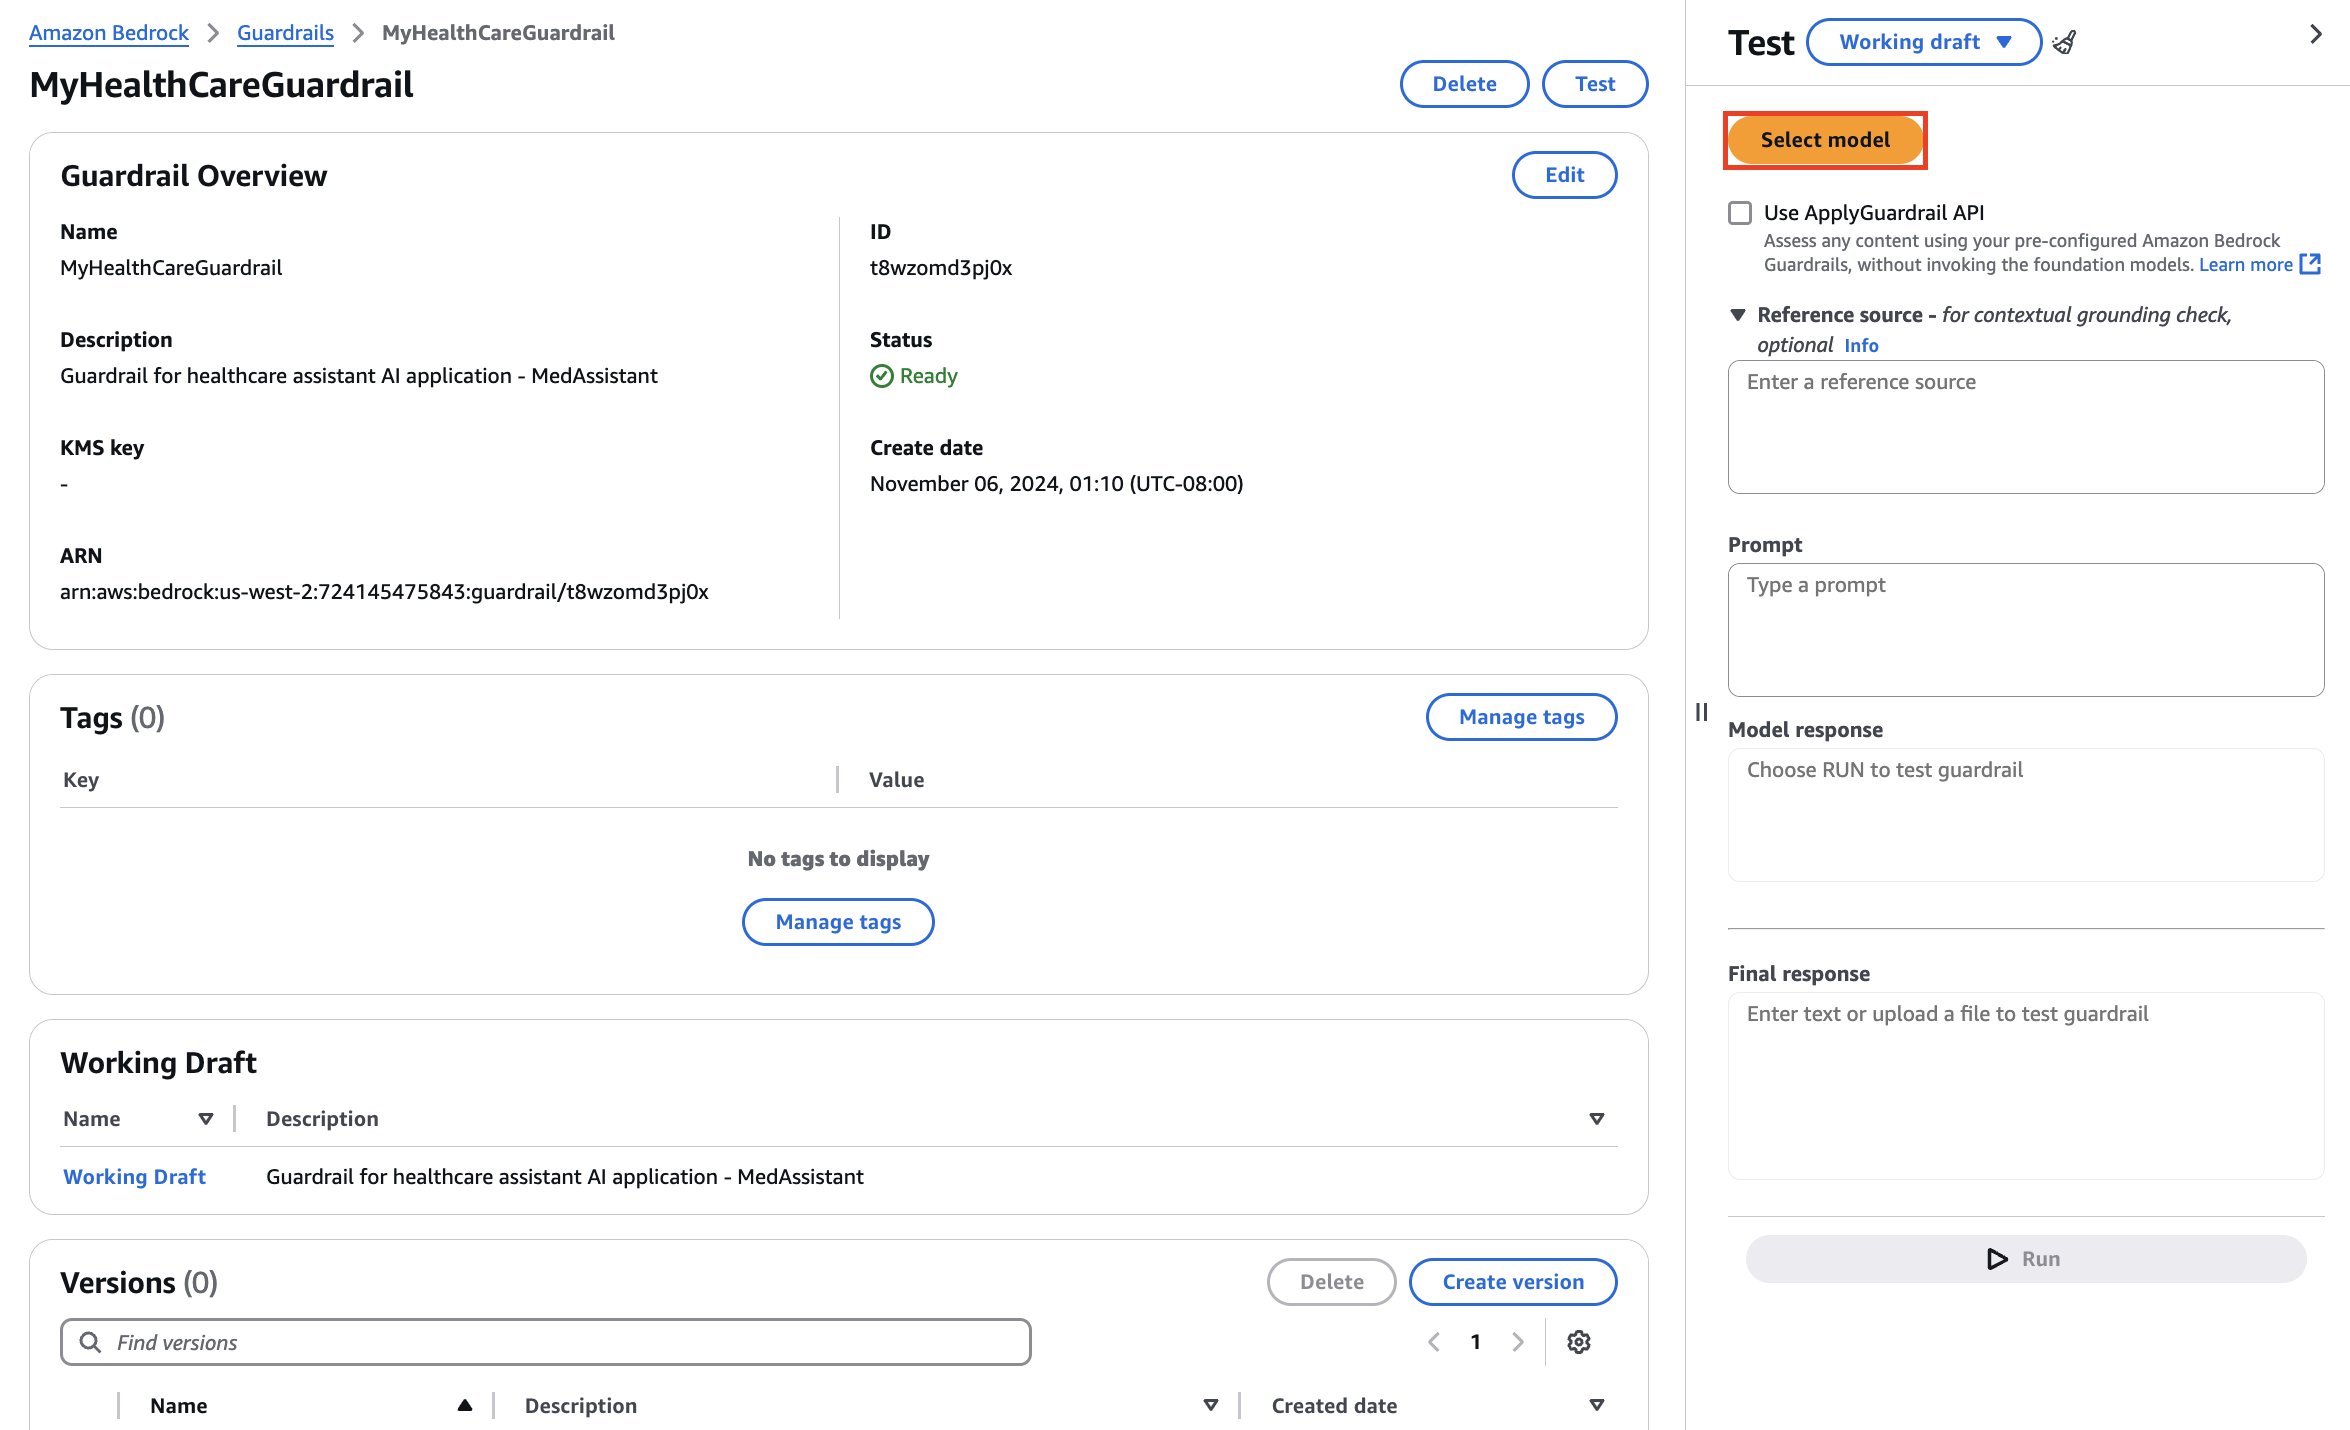Click the Ready status text
This screenshot has width=2350, height=1430.
pos(928,376)
